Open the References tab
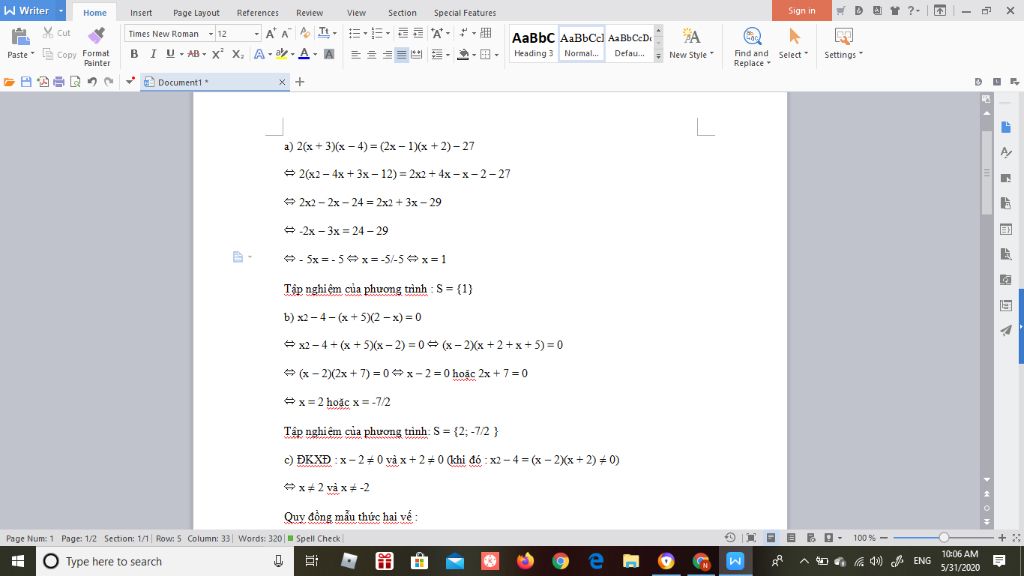 pos(257,12)
